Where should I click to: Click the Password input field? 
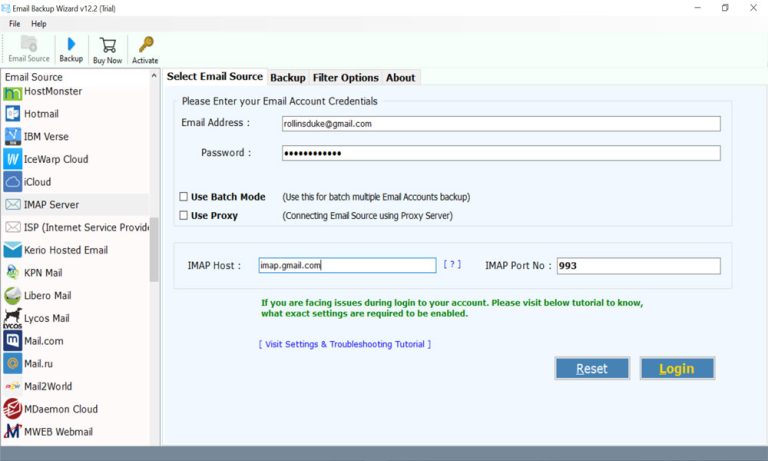(x=501, y=153)
